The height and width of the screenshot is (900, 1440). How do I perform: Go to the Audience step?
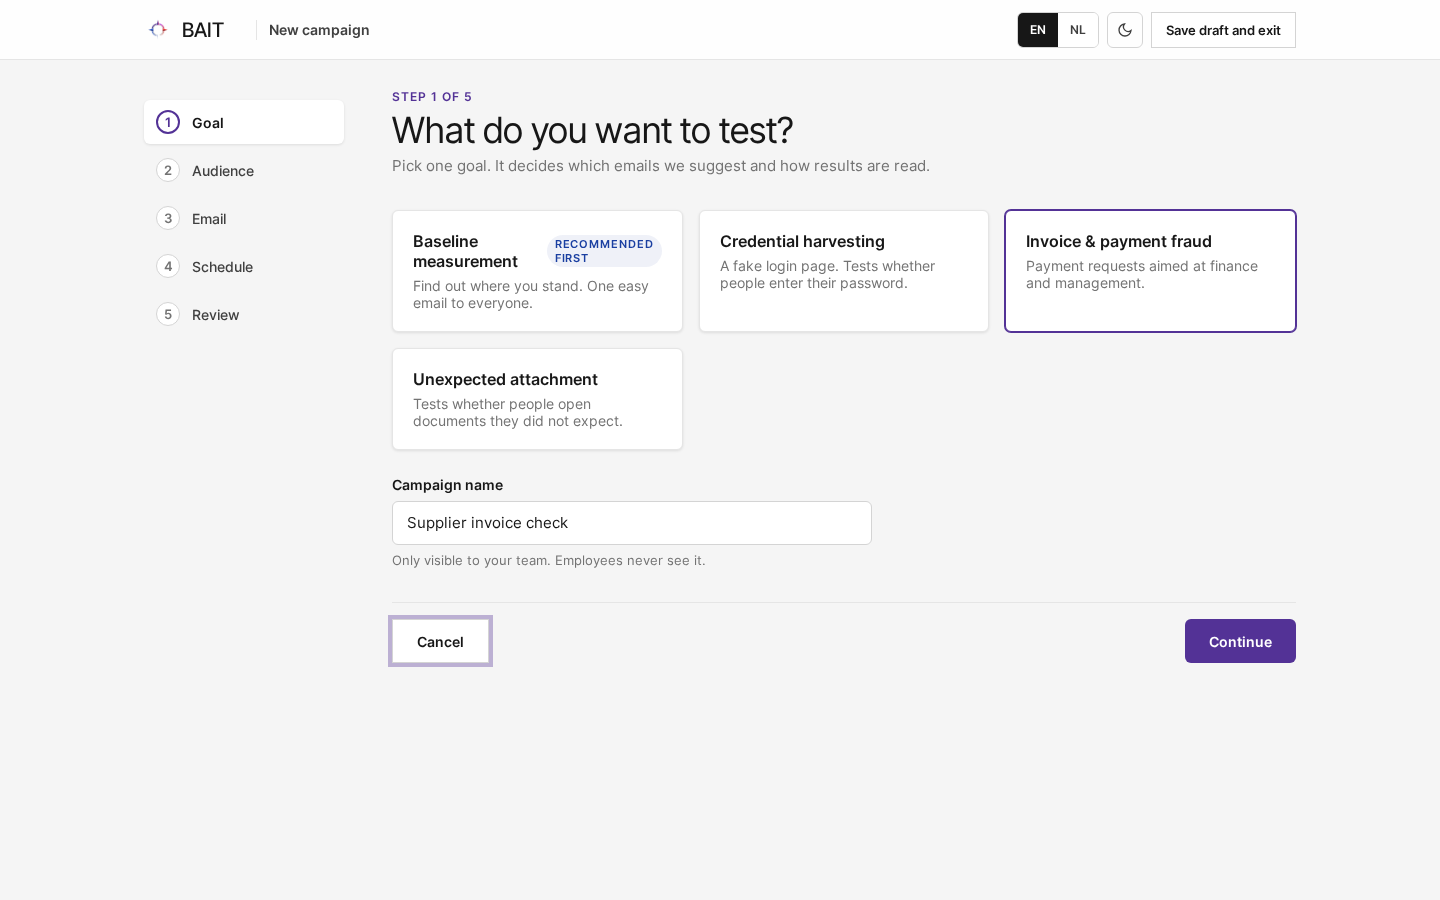tap(244, 170)
